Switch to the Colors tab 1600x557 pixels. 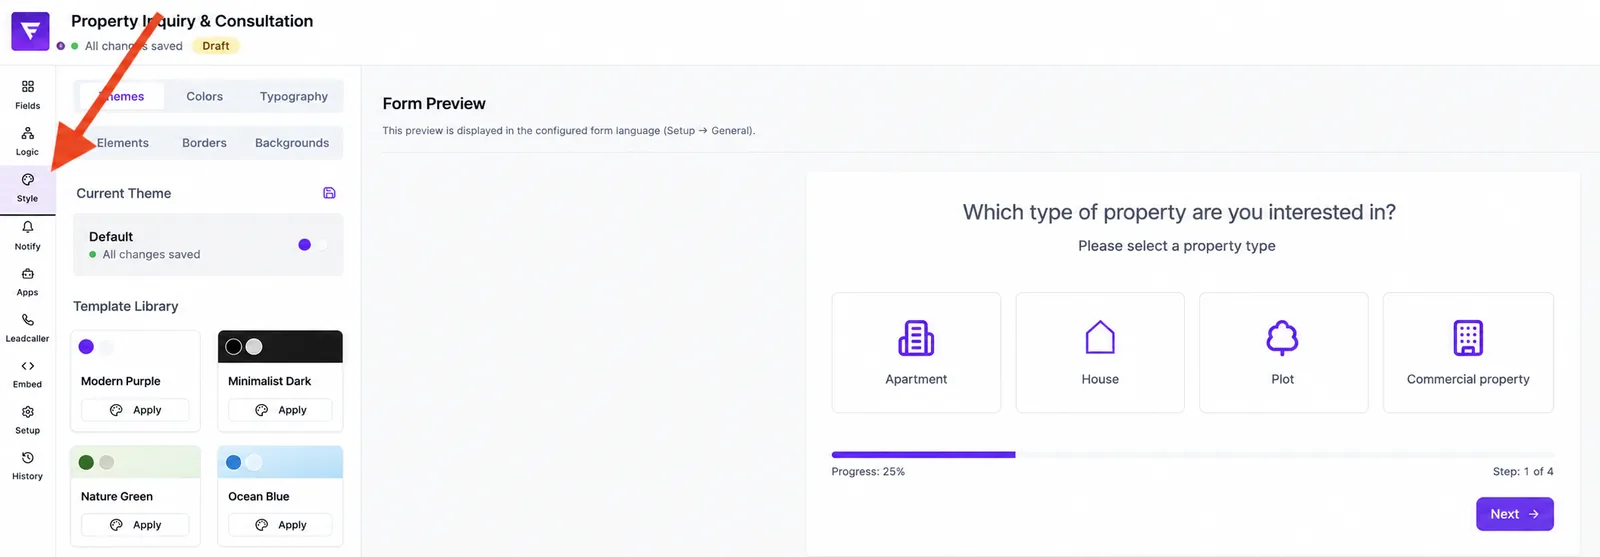point(205,96)
